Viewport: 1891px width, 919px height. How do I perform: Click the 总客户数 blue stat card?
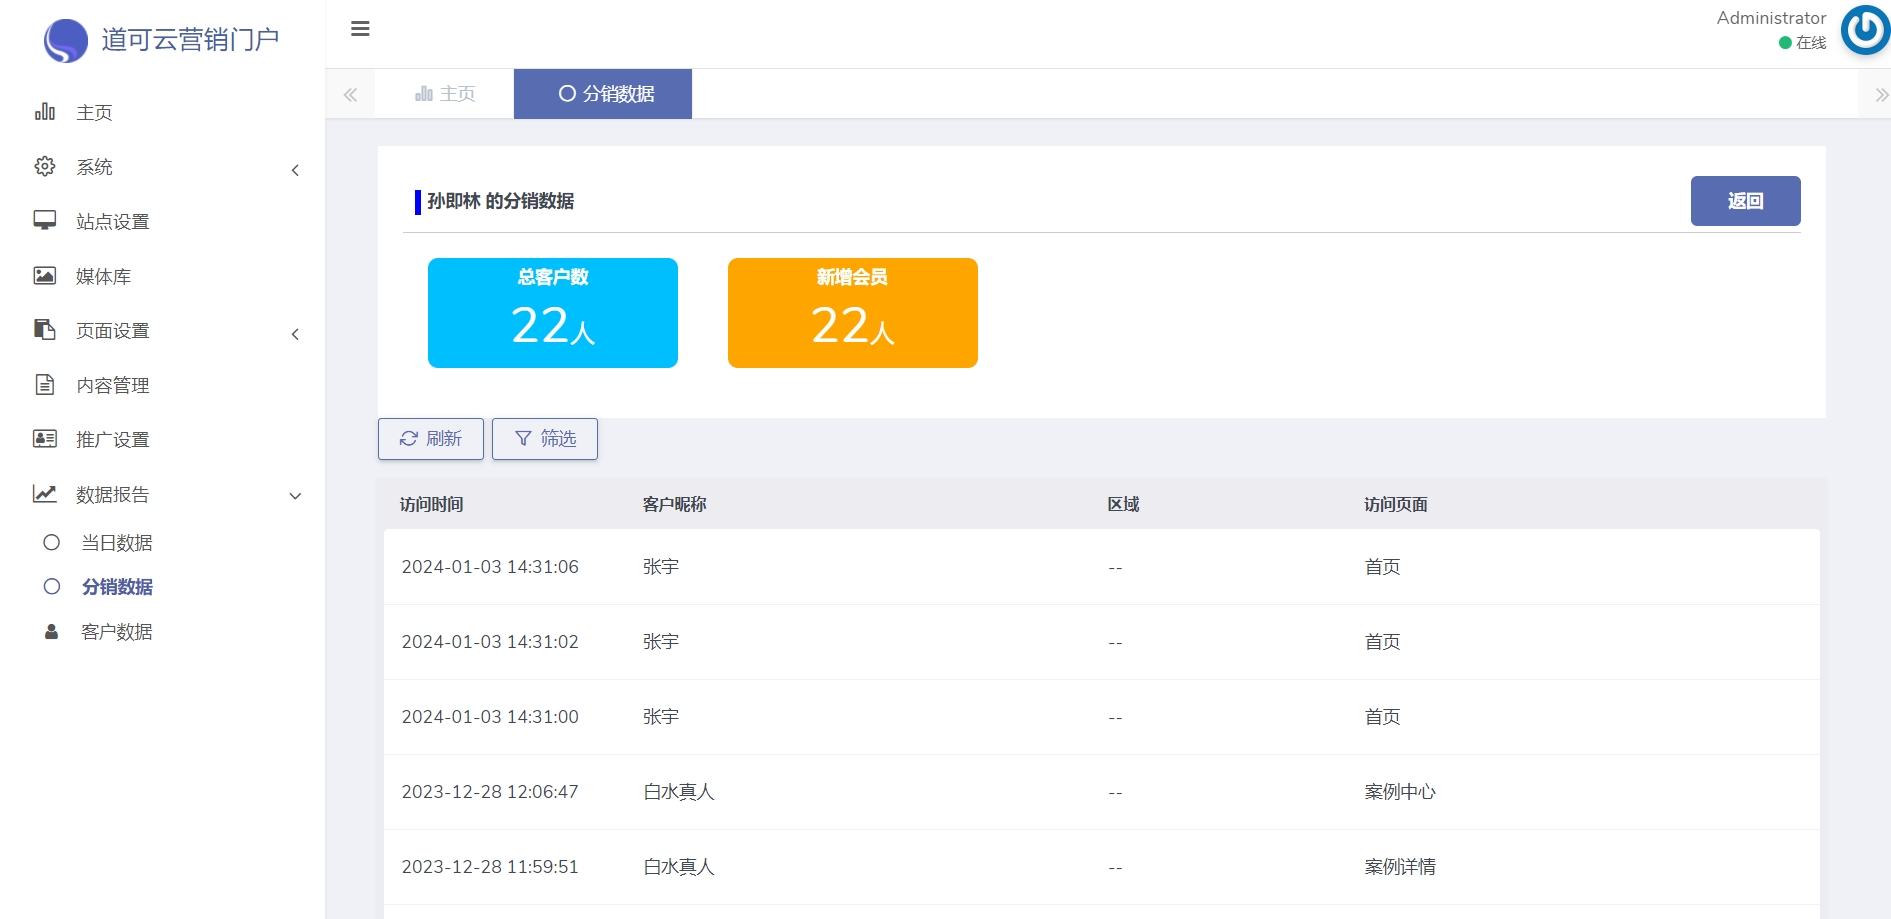(x=553, y=313)
